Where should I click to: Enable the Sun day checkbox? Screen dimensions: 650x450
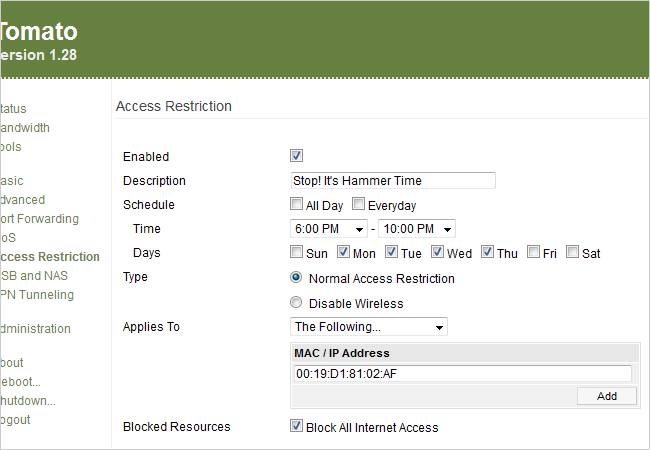coord(296,253)
